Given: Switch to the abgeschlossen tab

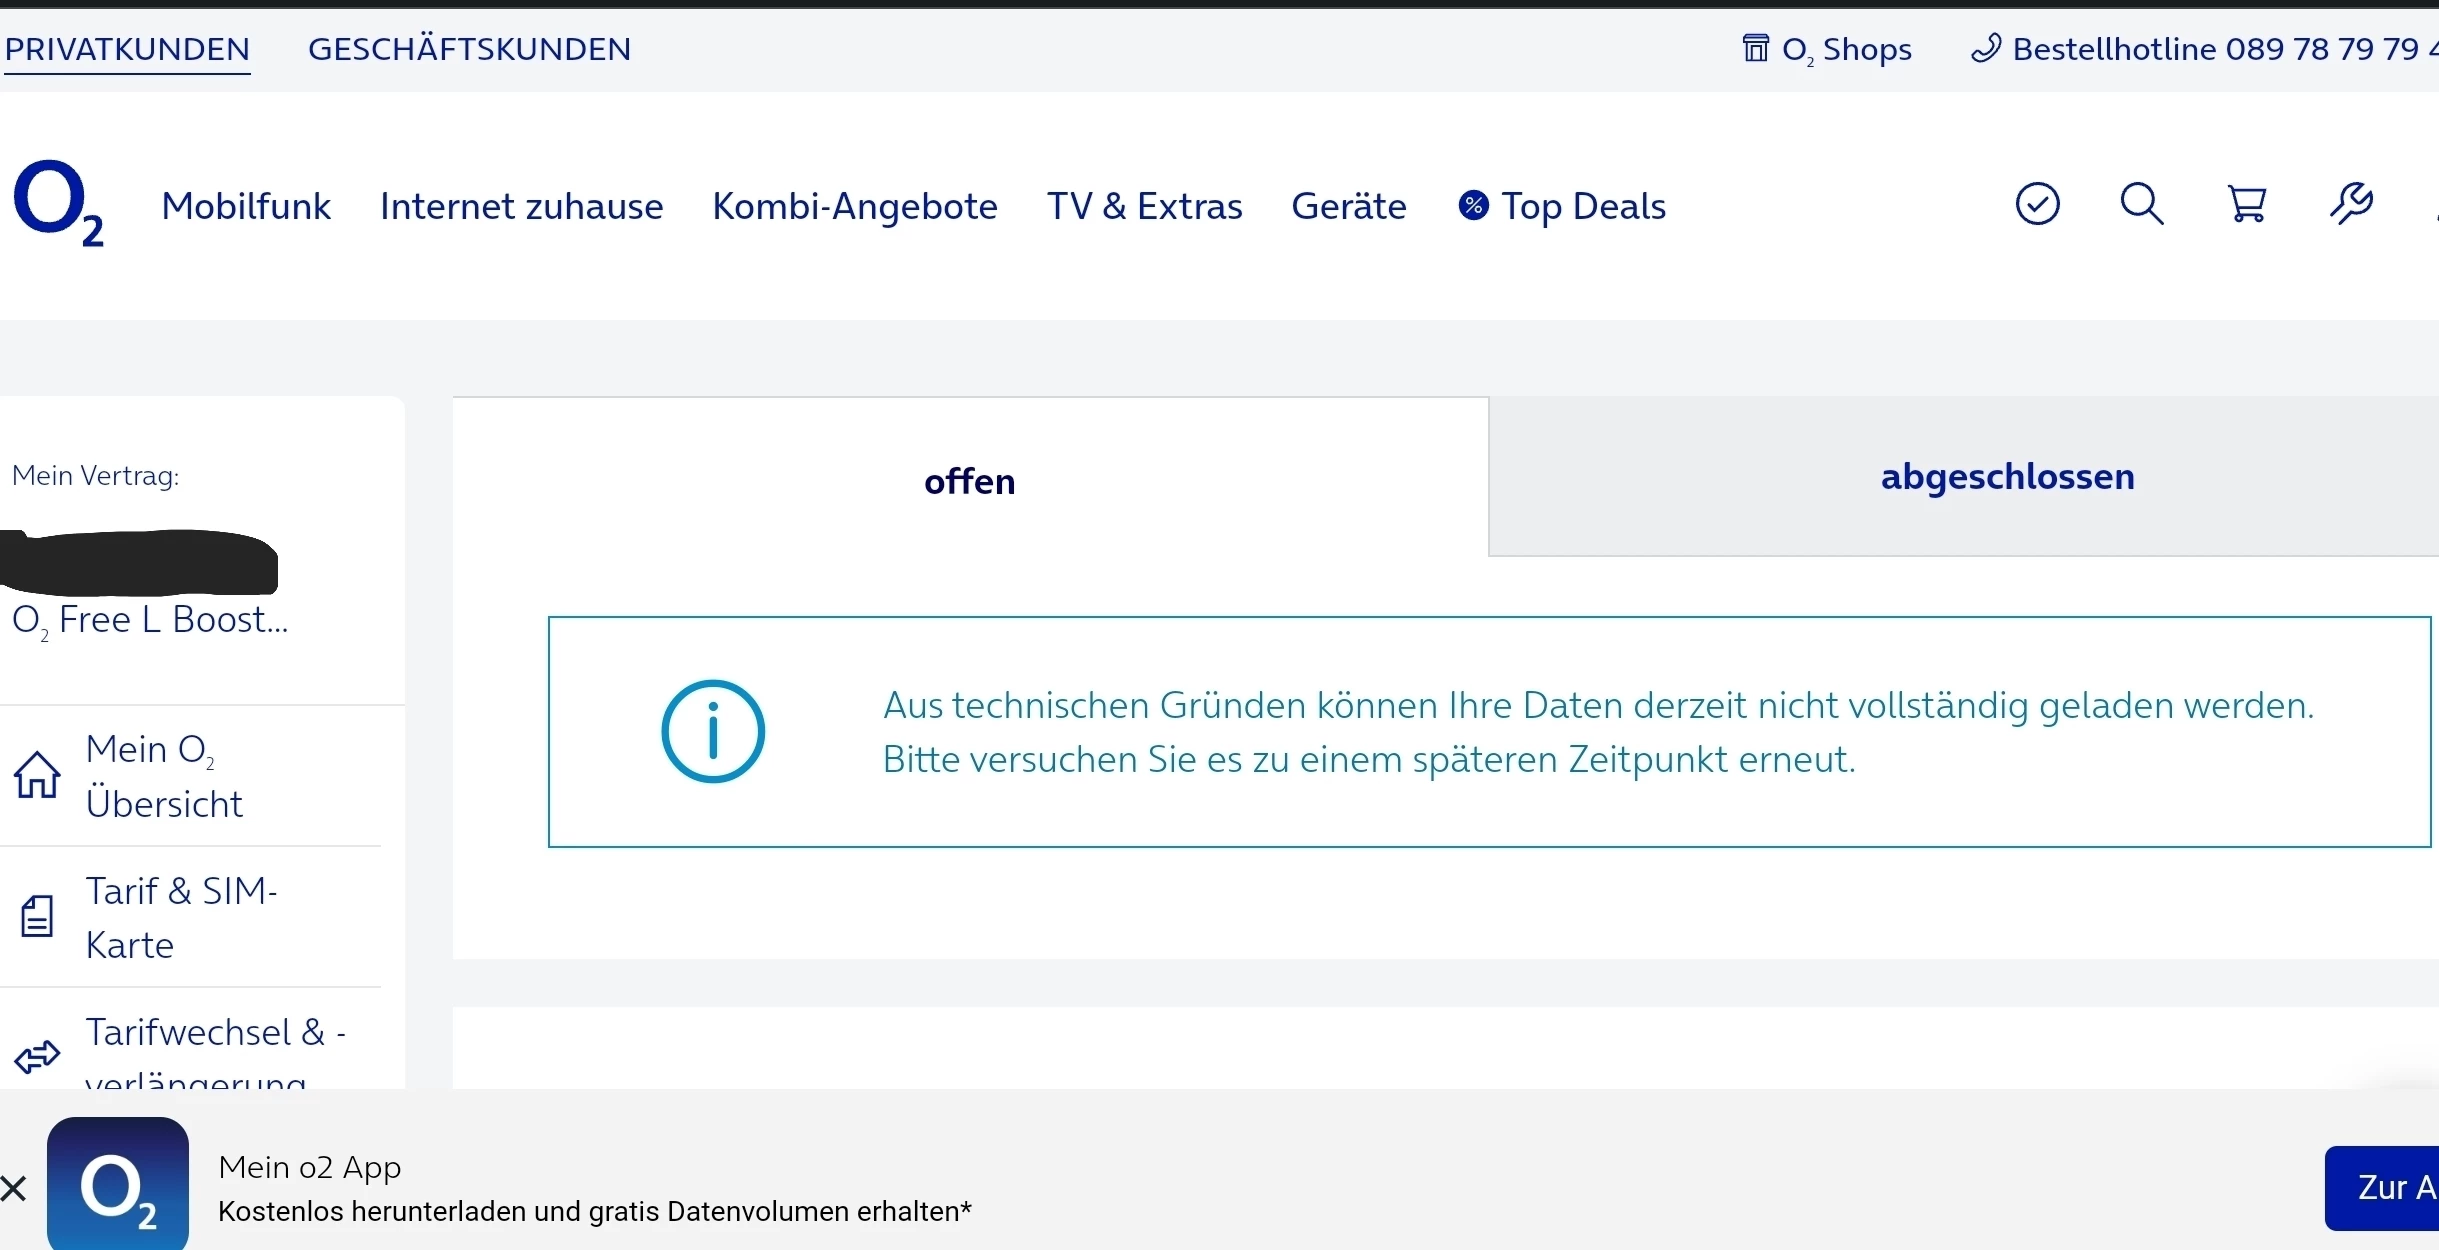Looking at the screenshot, I should pos(2007,477).
